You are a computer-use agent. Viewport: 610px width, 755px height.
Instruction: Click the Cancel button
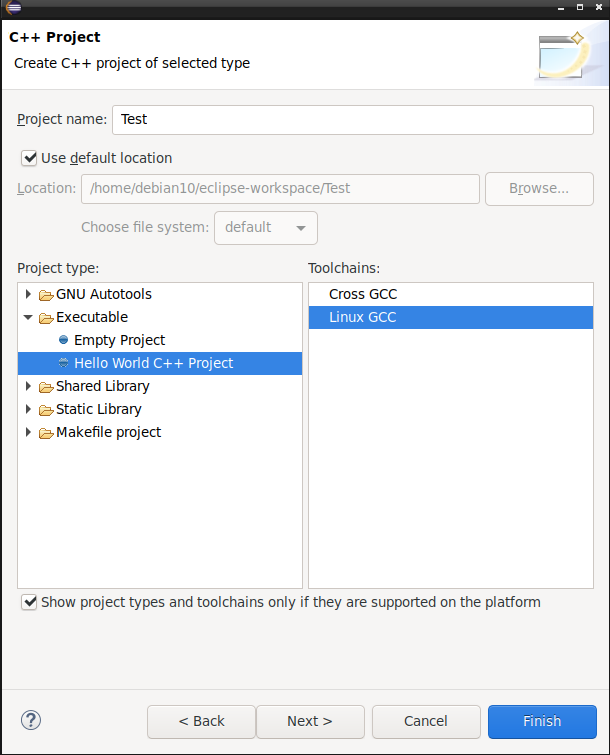point(426,721)
